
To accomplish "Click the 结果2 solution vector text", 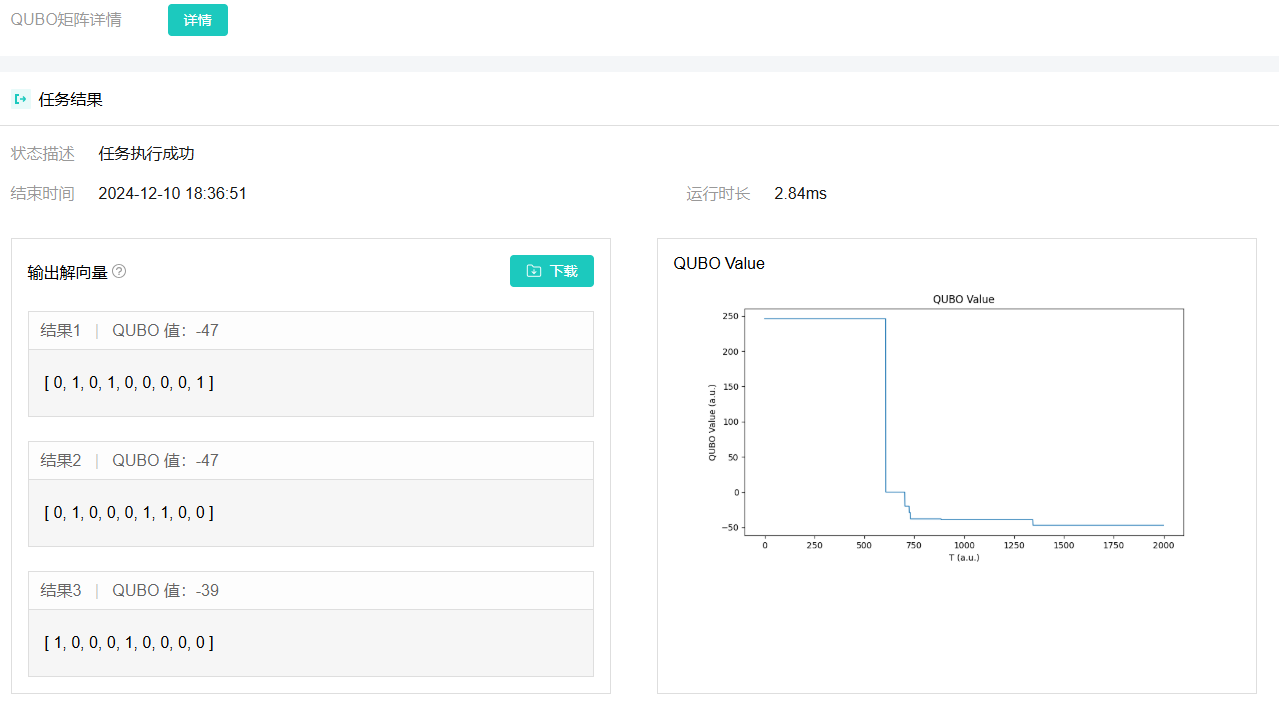I will coord(129,513).
